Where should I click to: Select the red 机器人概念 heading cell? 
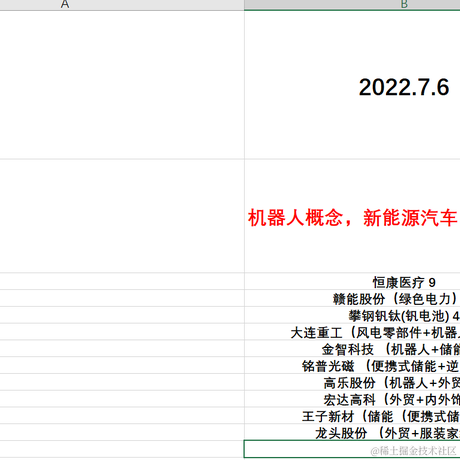[352, 216]
